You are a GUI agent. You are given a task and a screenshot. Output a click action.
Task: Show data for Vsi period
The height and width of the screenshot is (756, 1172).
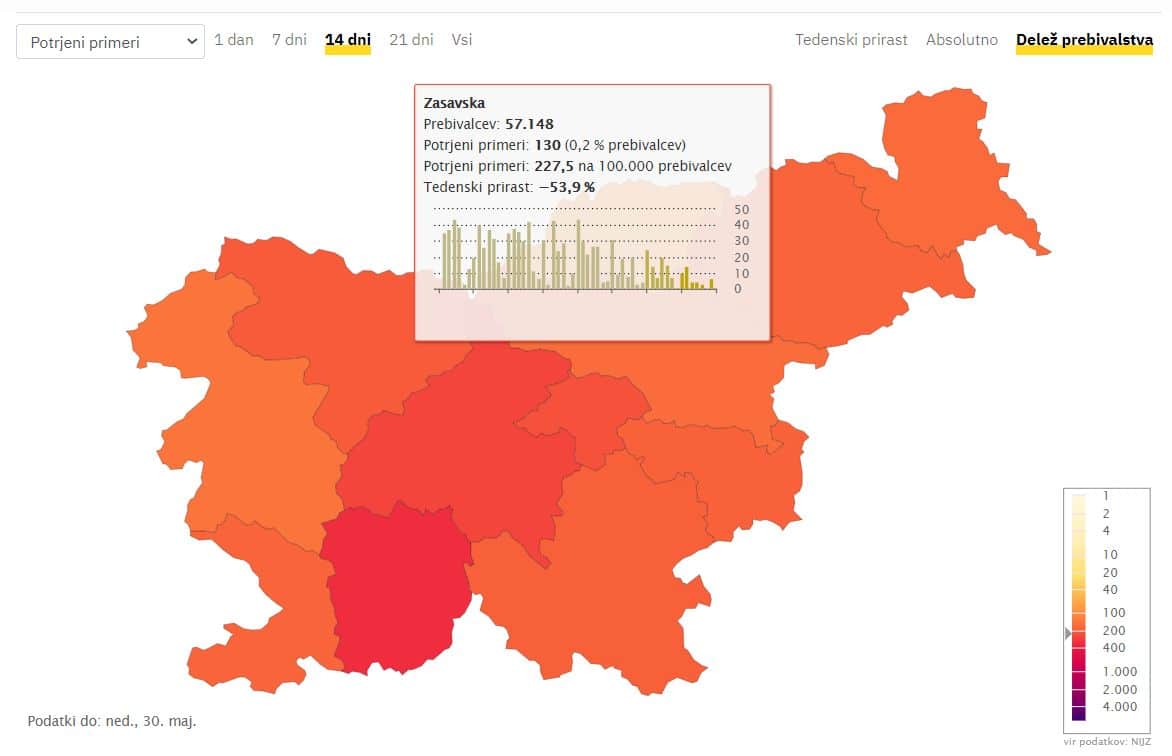point(462,40)
